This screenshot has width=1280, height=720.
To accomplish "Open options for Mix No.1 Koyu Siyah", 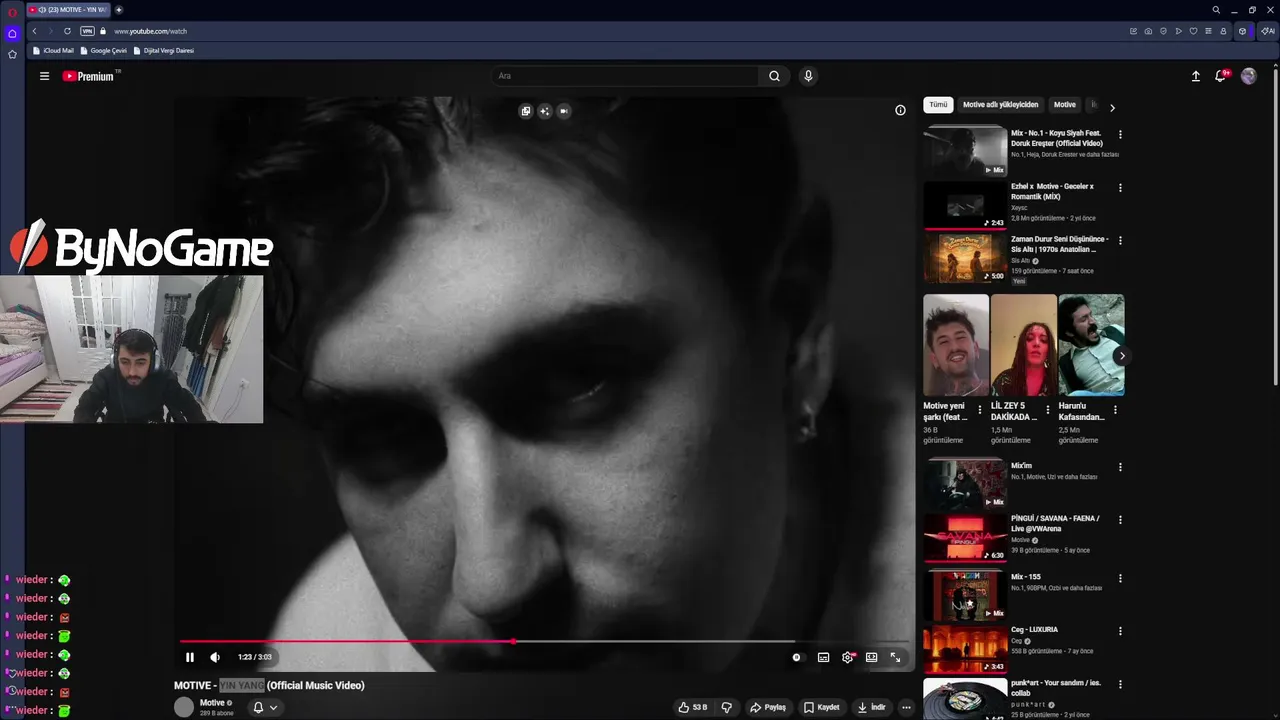I will (1120, 134).
